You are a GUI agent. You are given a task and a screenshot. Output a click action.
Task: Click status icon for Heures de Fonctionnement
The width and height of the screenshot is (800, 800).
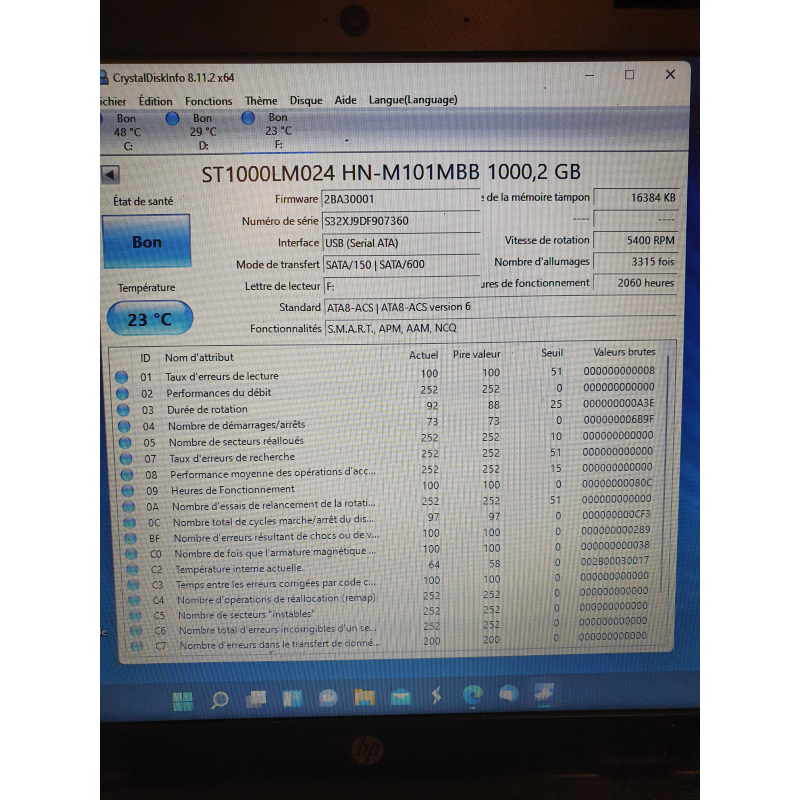coord(125,490)
